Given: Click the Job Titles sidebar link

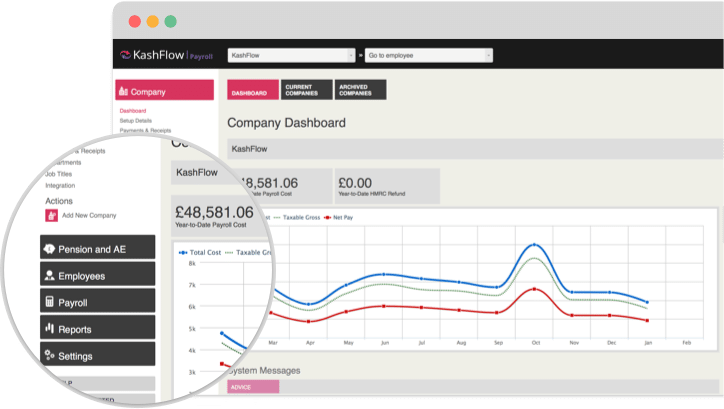Looking at the screenshot, I should tap(58, 173).
